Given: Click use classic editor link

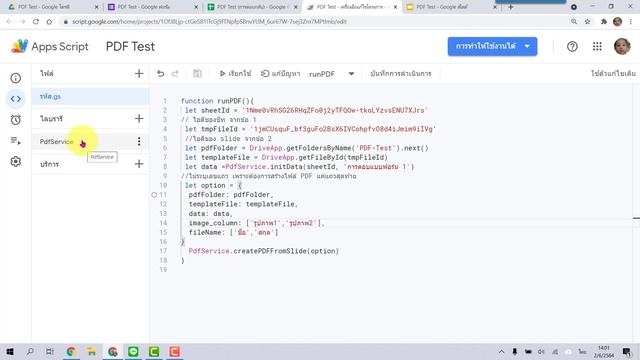Looking at the screenshot, I should click(x=613, y=73).
